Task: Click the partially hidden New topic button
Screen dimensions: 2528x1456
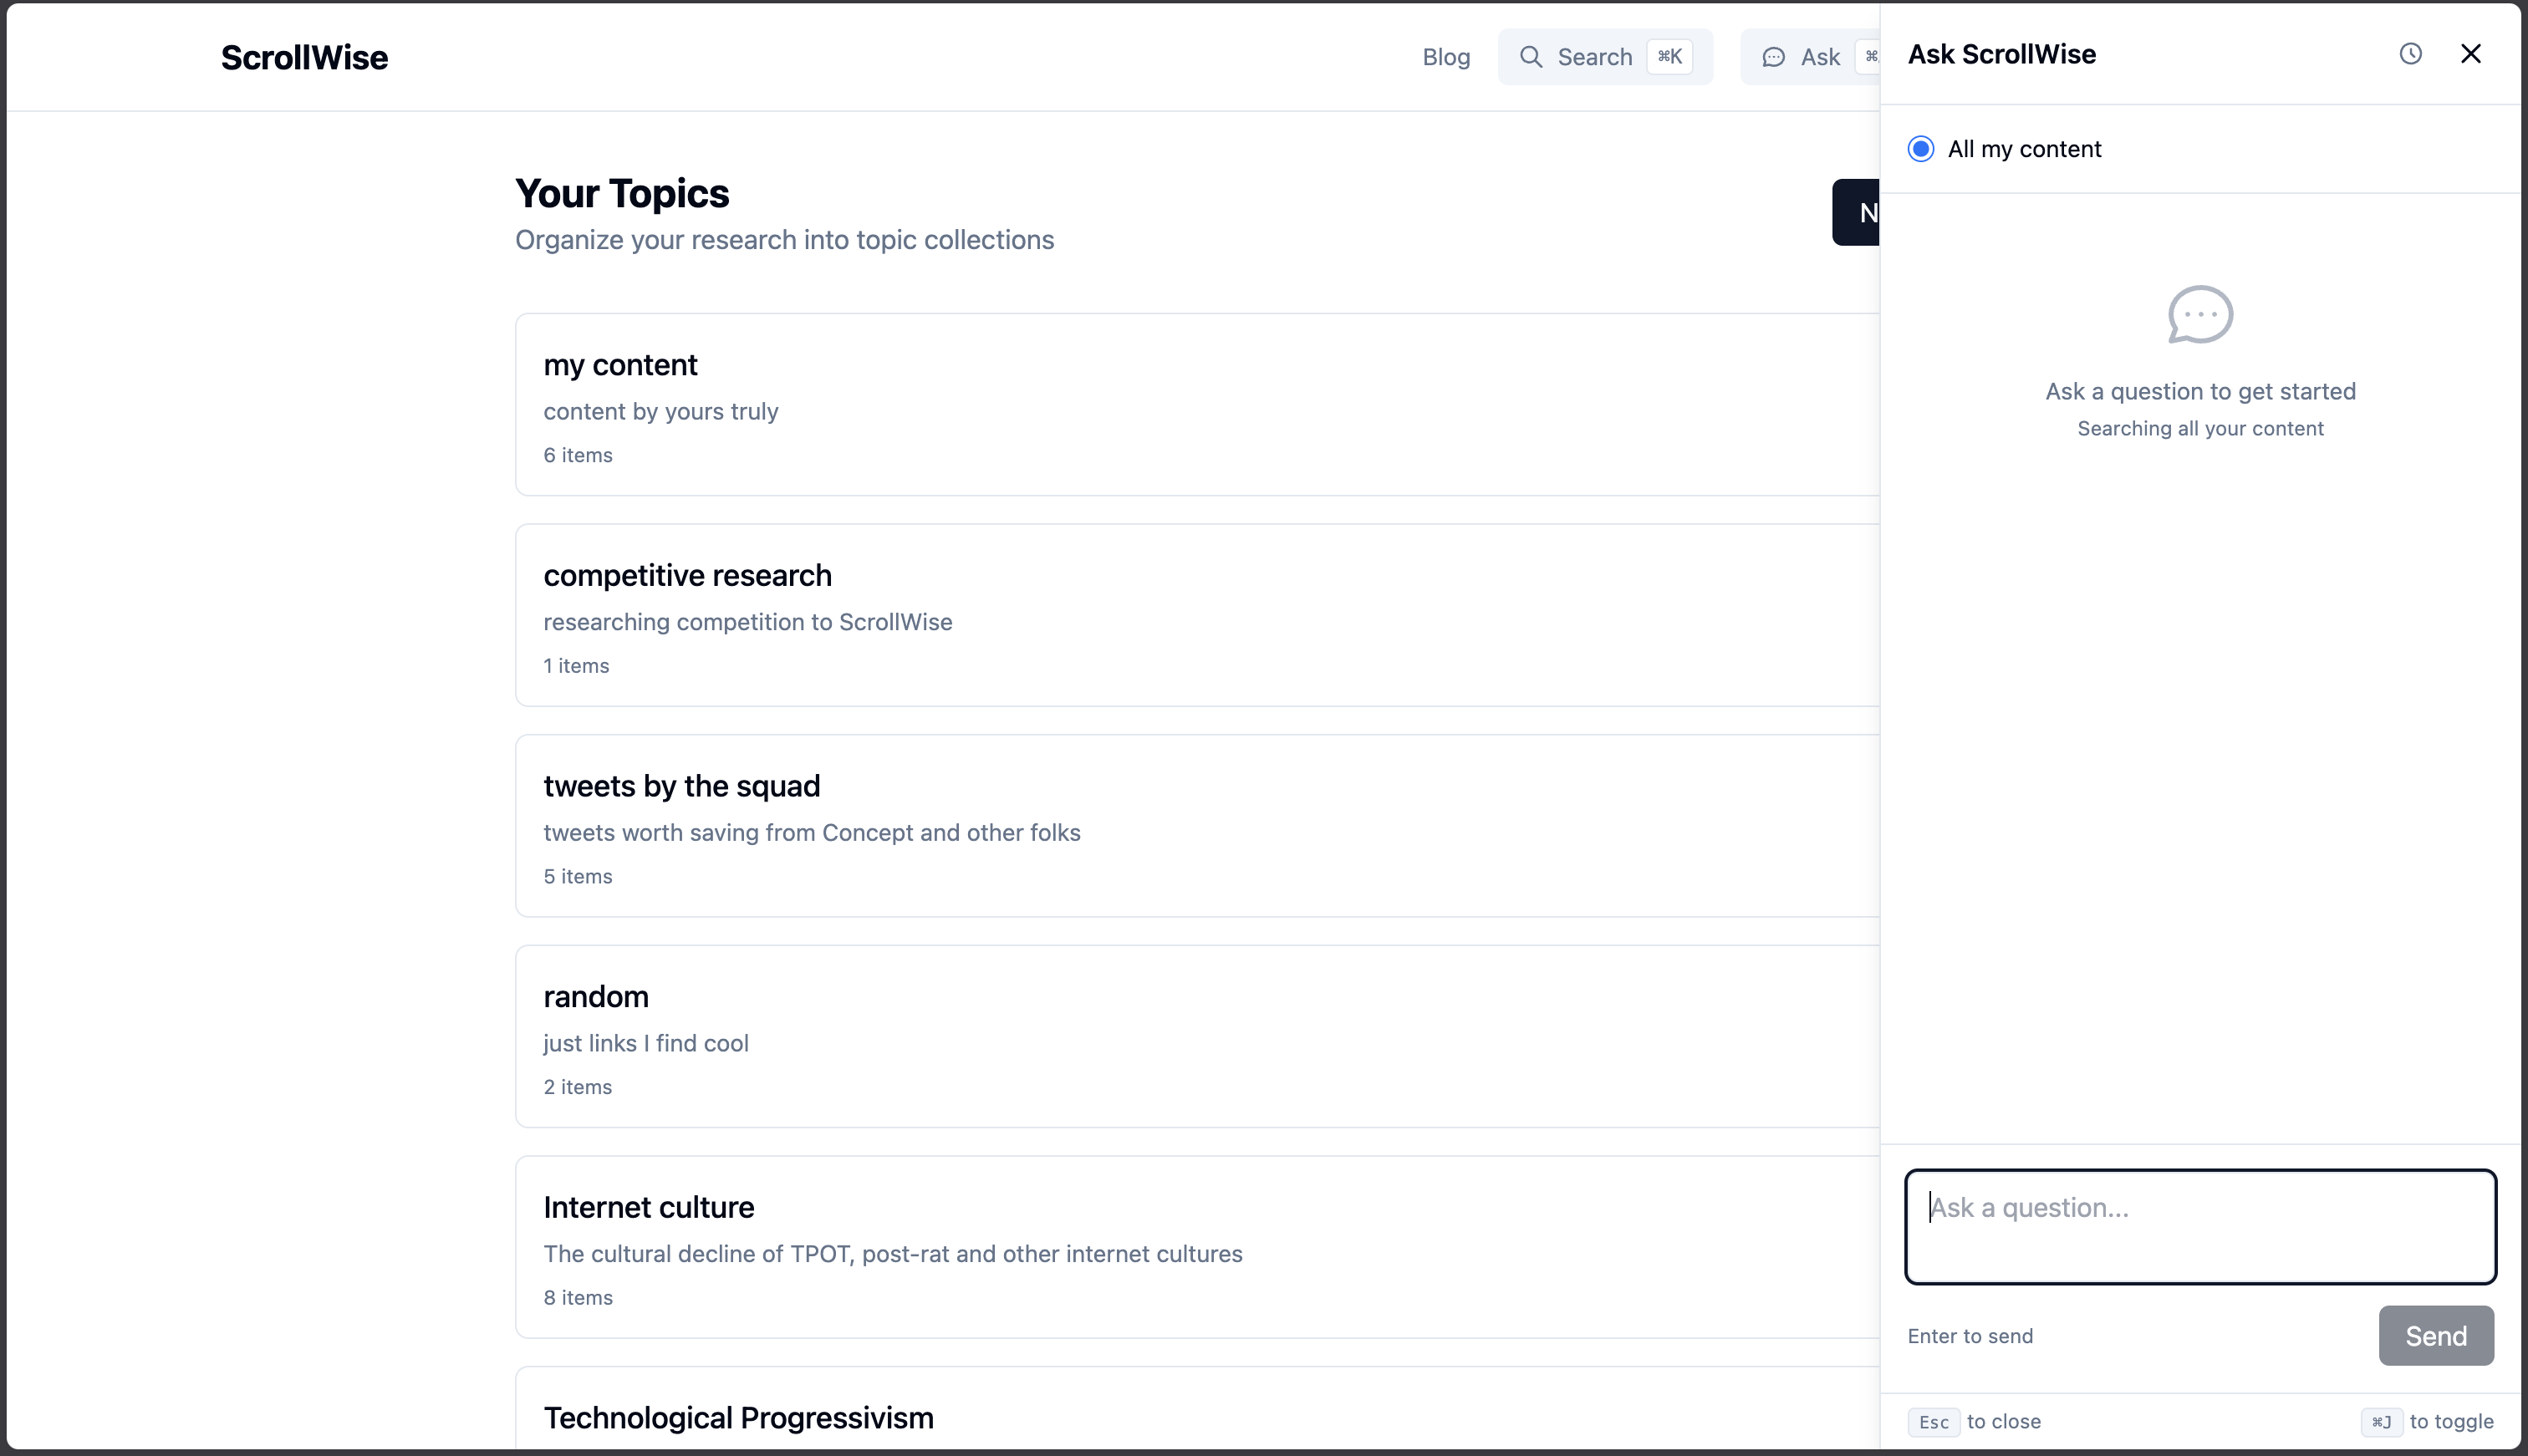Action: [x=1857, y=212]
